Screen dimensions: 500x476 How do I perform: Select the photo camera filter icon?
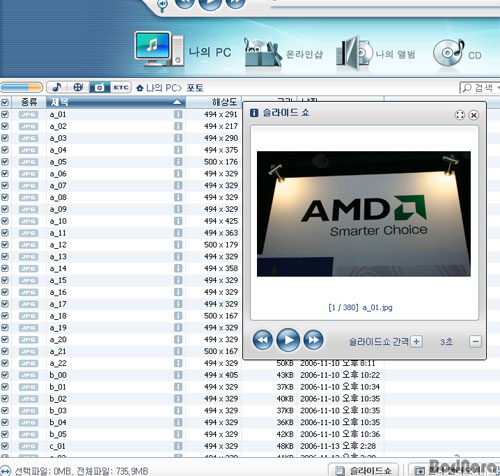tap(99, 87)
